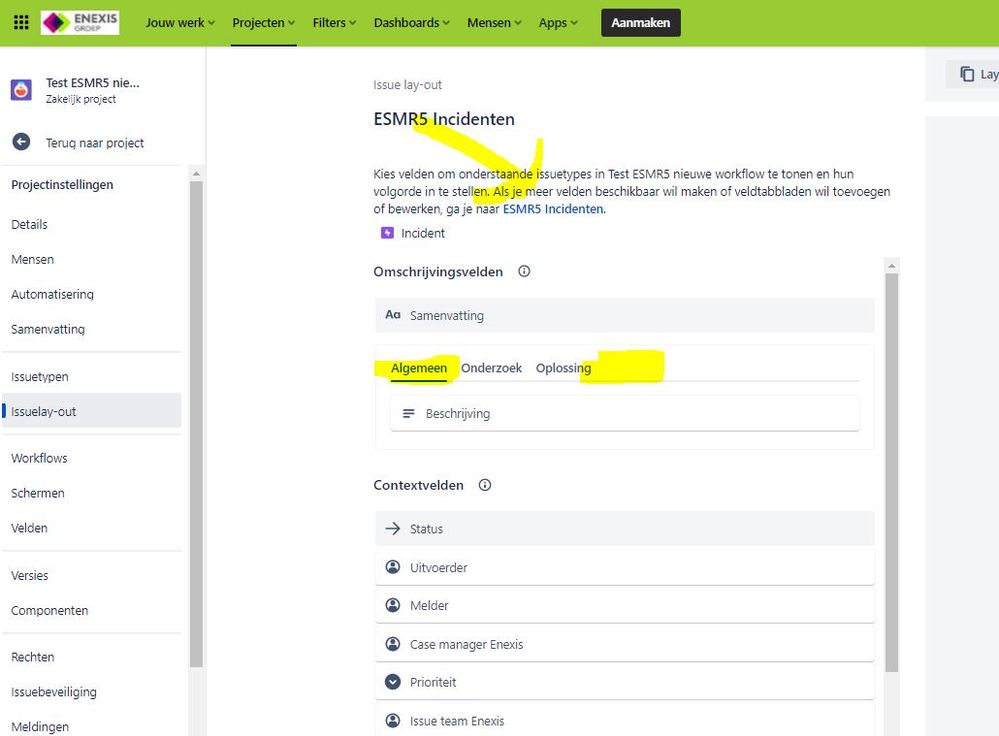Show info for Contextvelden

tap(485, 485)
